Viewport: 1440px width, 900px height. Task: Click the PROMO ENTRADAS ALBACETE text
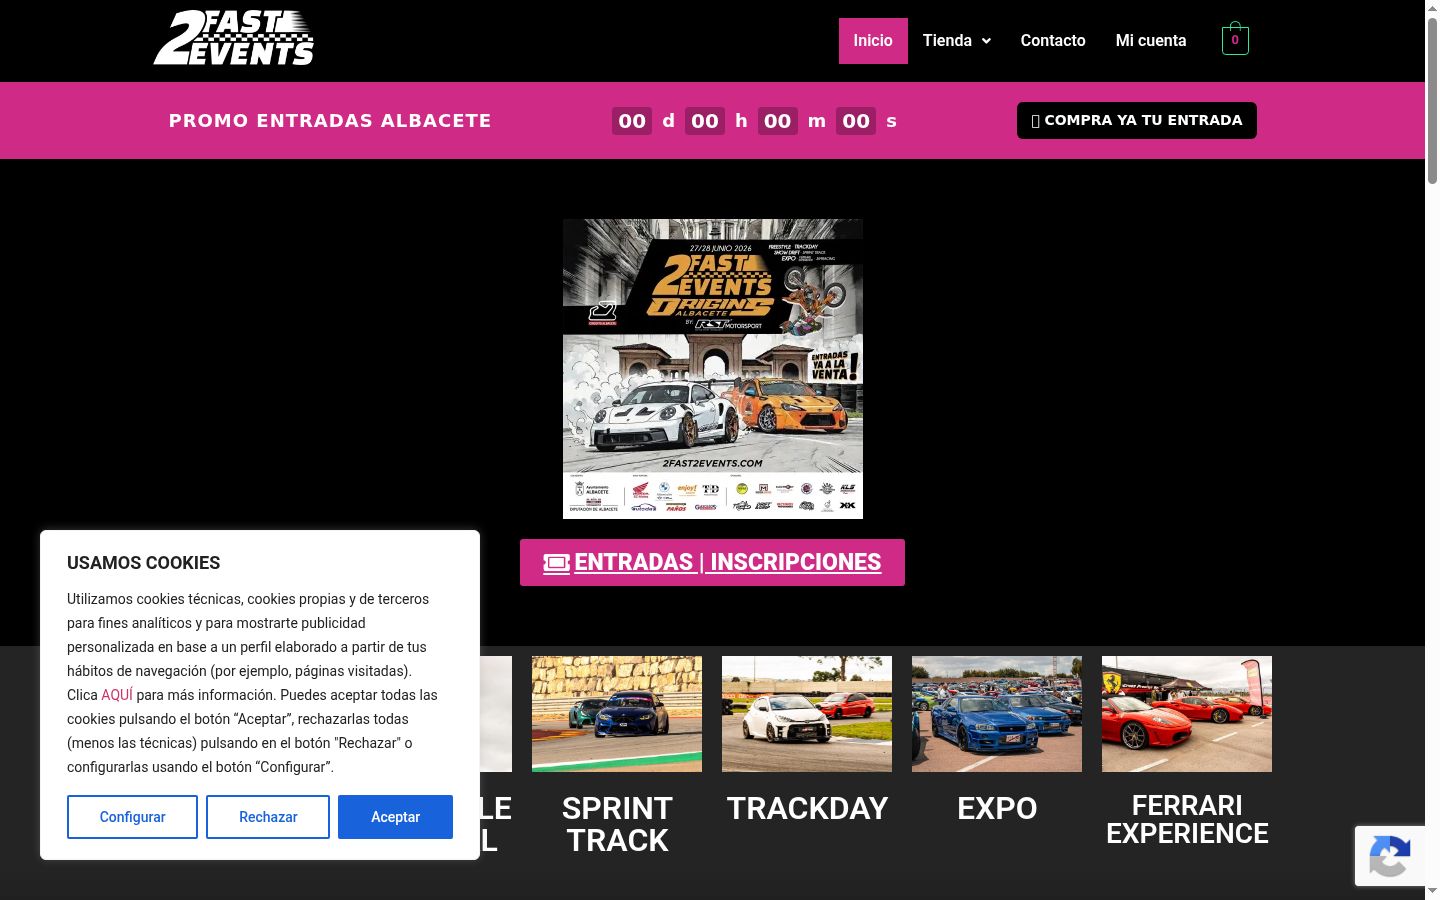(330, 121)
